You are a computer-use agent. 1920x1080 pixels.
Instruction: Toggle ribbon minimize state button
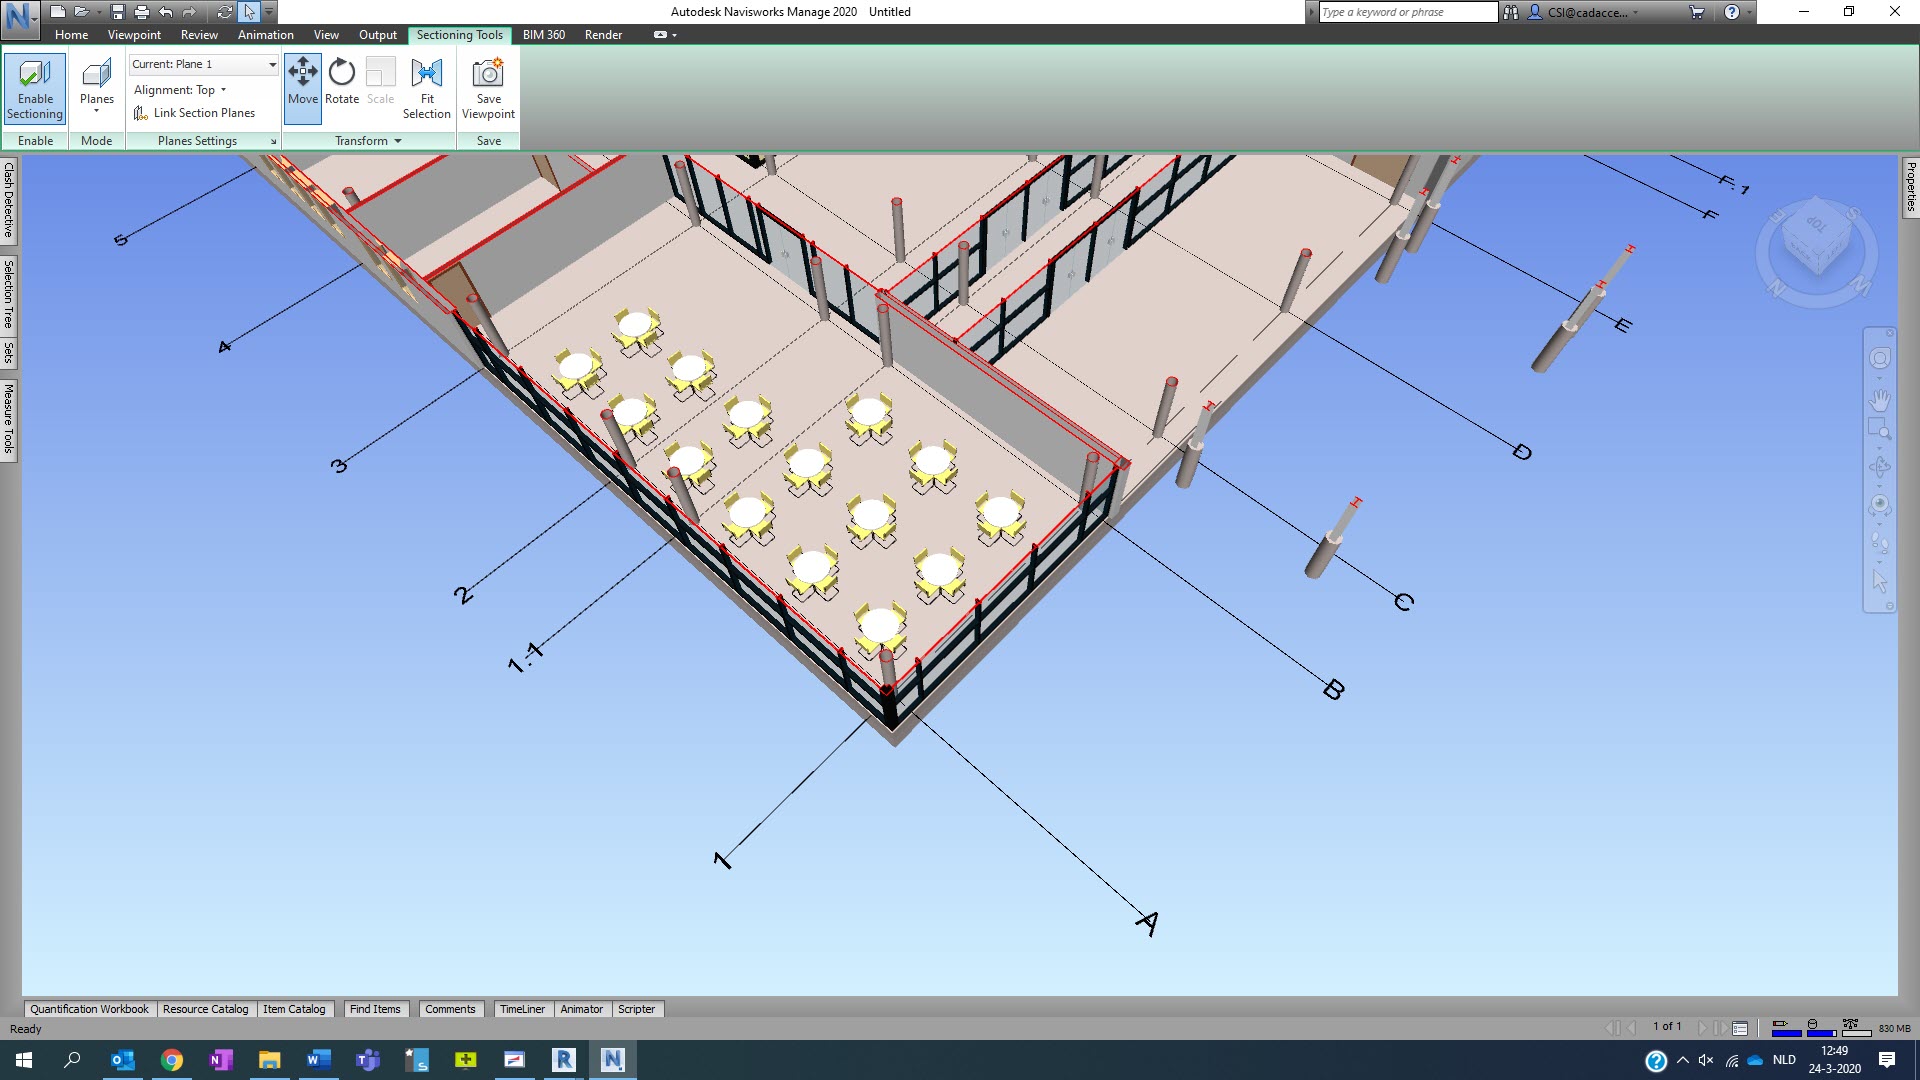tap(660, 35)
